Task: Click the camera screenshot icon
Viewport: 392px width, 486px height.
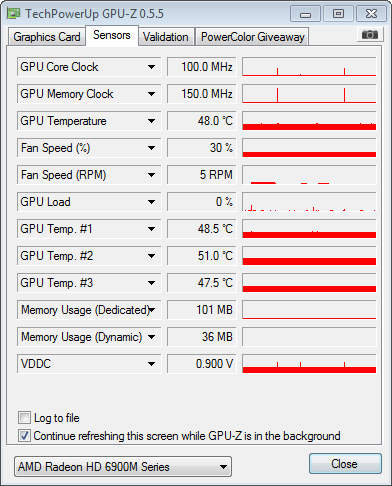Action: pos(370,34)
